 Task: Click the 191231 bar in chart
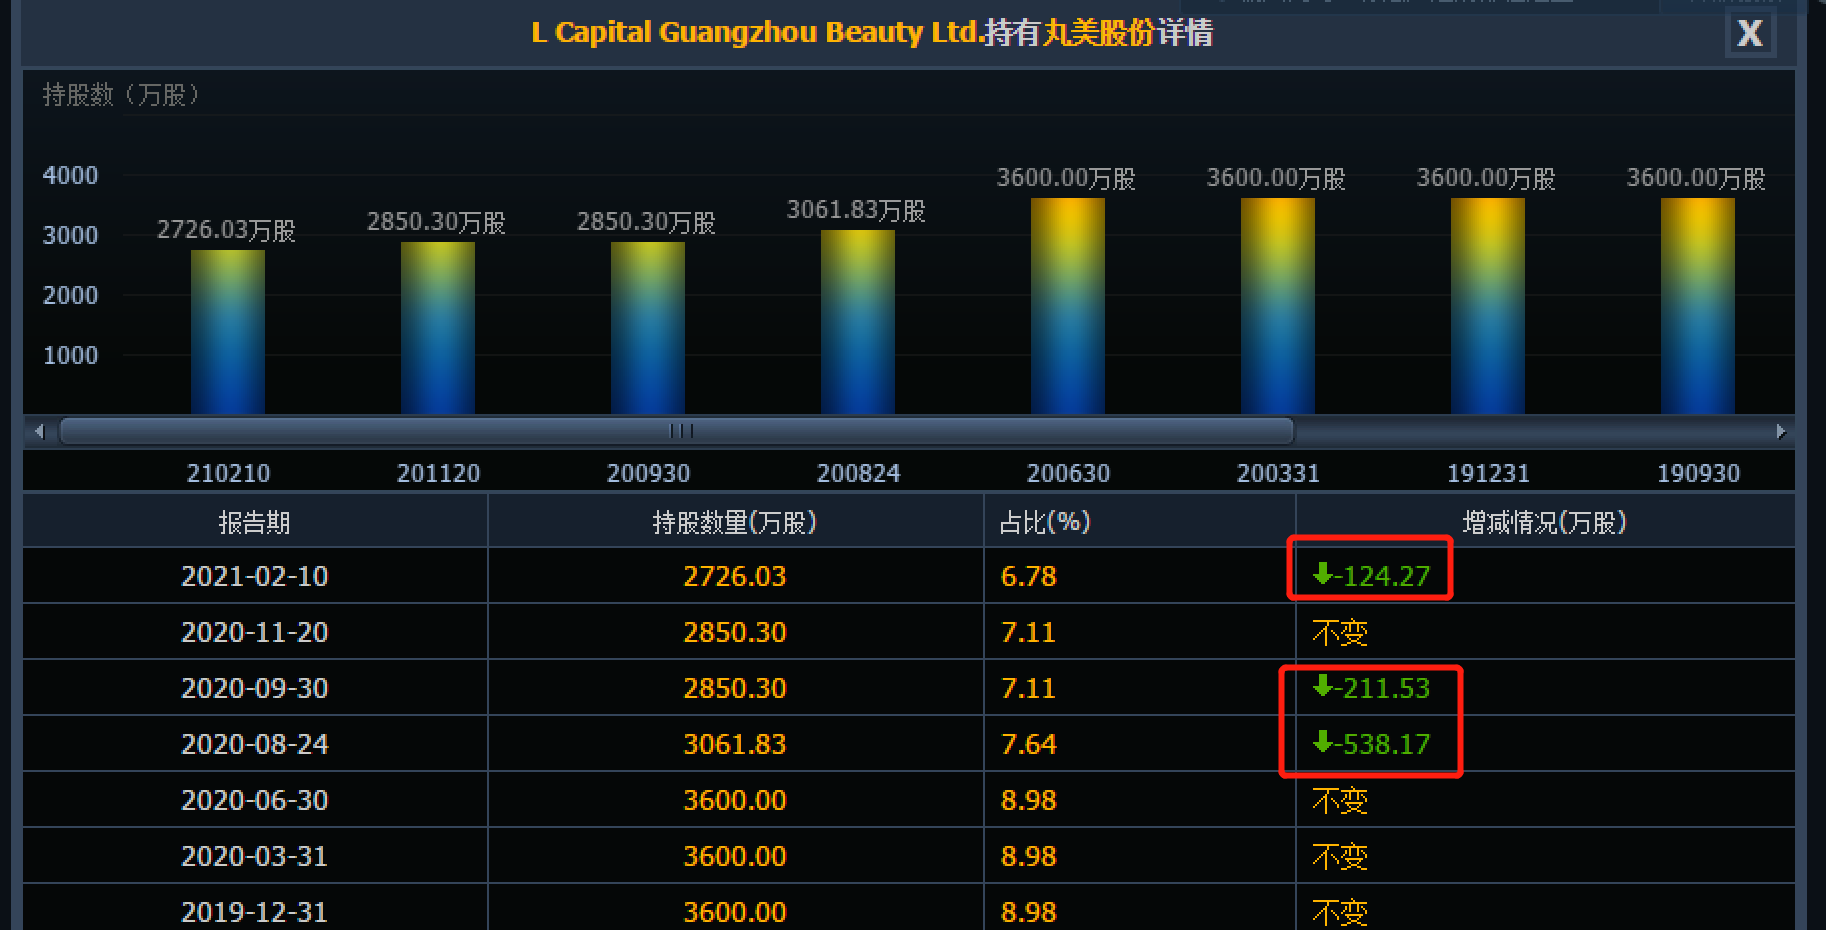pos(1488,306)
